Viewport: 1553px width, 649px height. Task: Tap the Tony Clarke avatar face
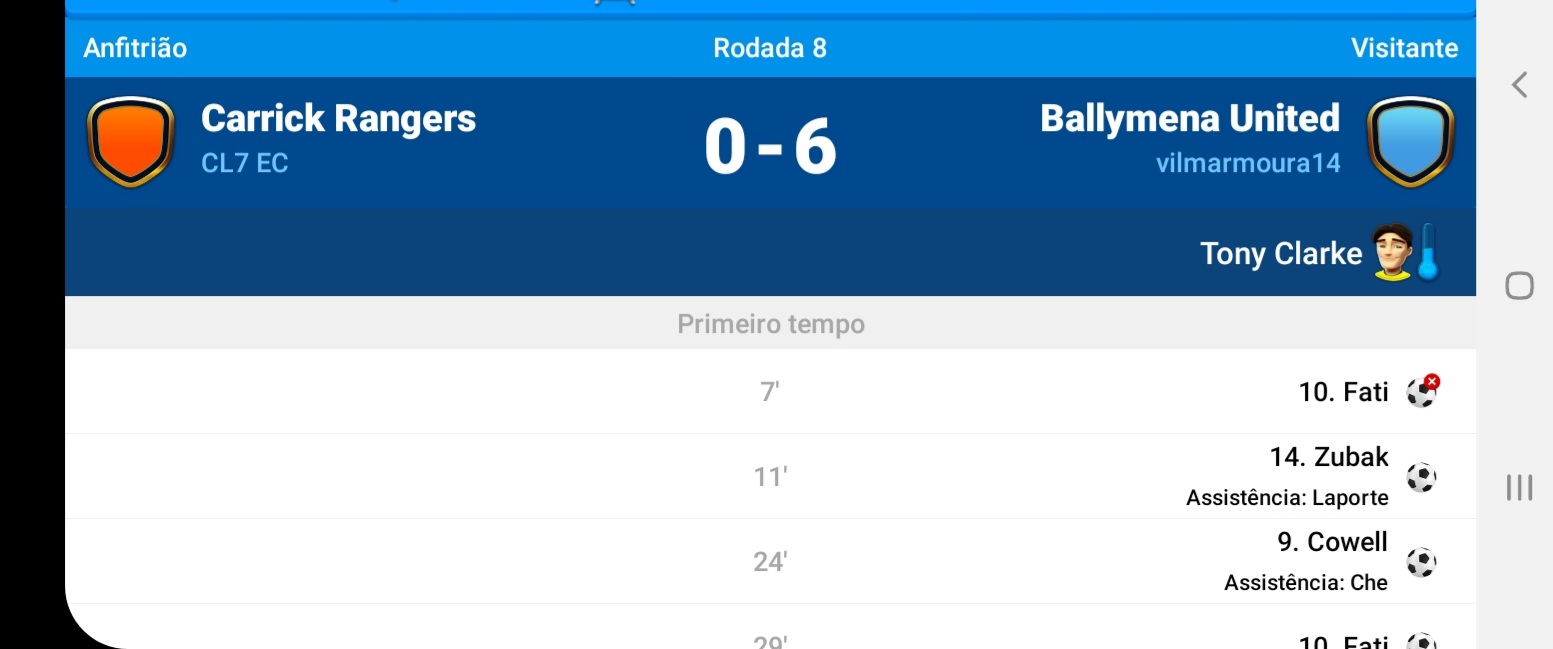(1391, 252)
